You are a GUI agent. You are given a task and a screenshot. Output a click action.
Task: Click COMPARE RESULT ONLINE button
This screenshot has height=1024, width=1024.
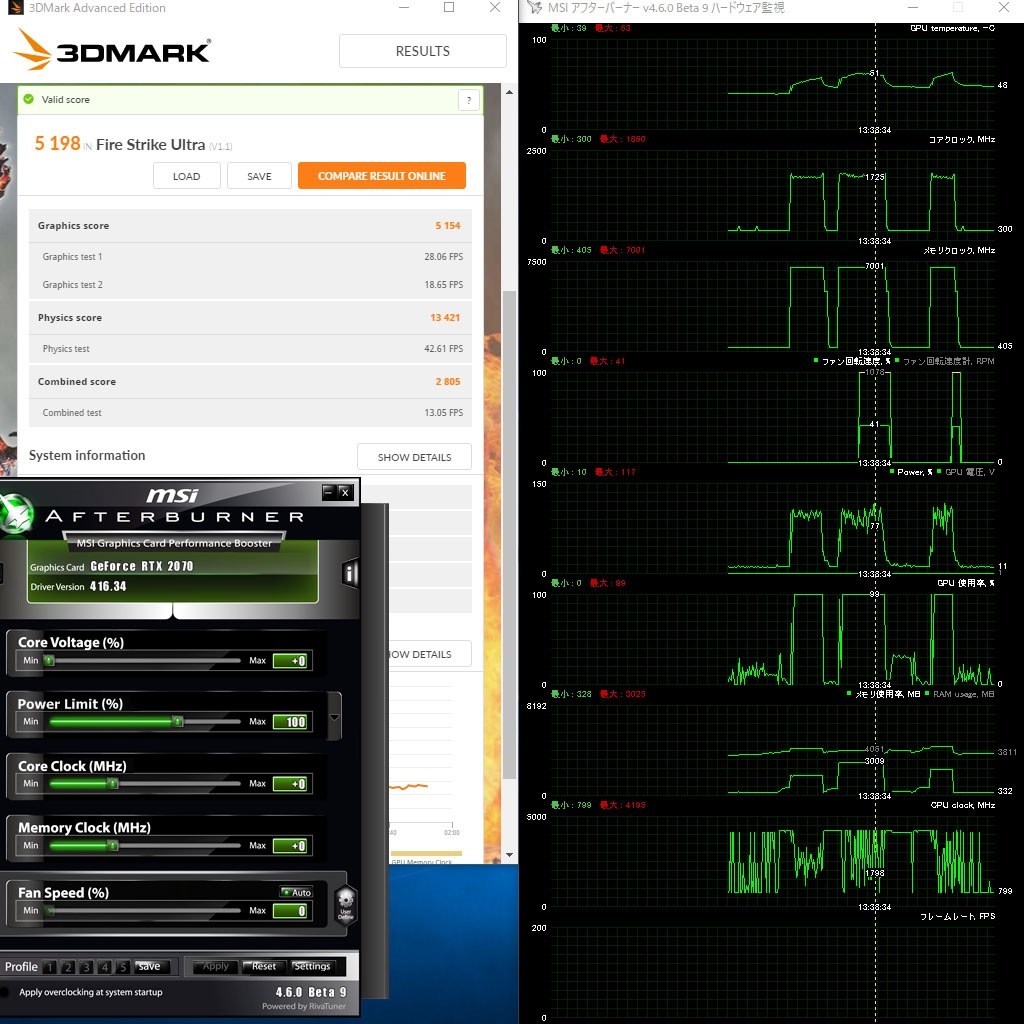[382, 176]
